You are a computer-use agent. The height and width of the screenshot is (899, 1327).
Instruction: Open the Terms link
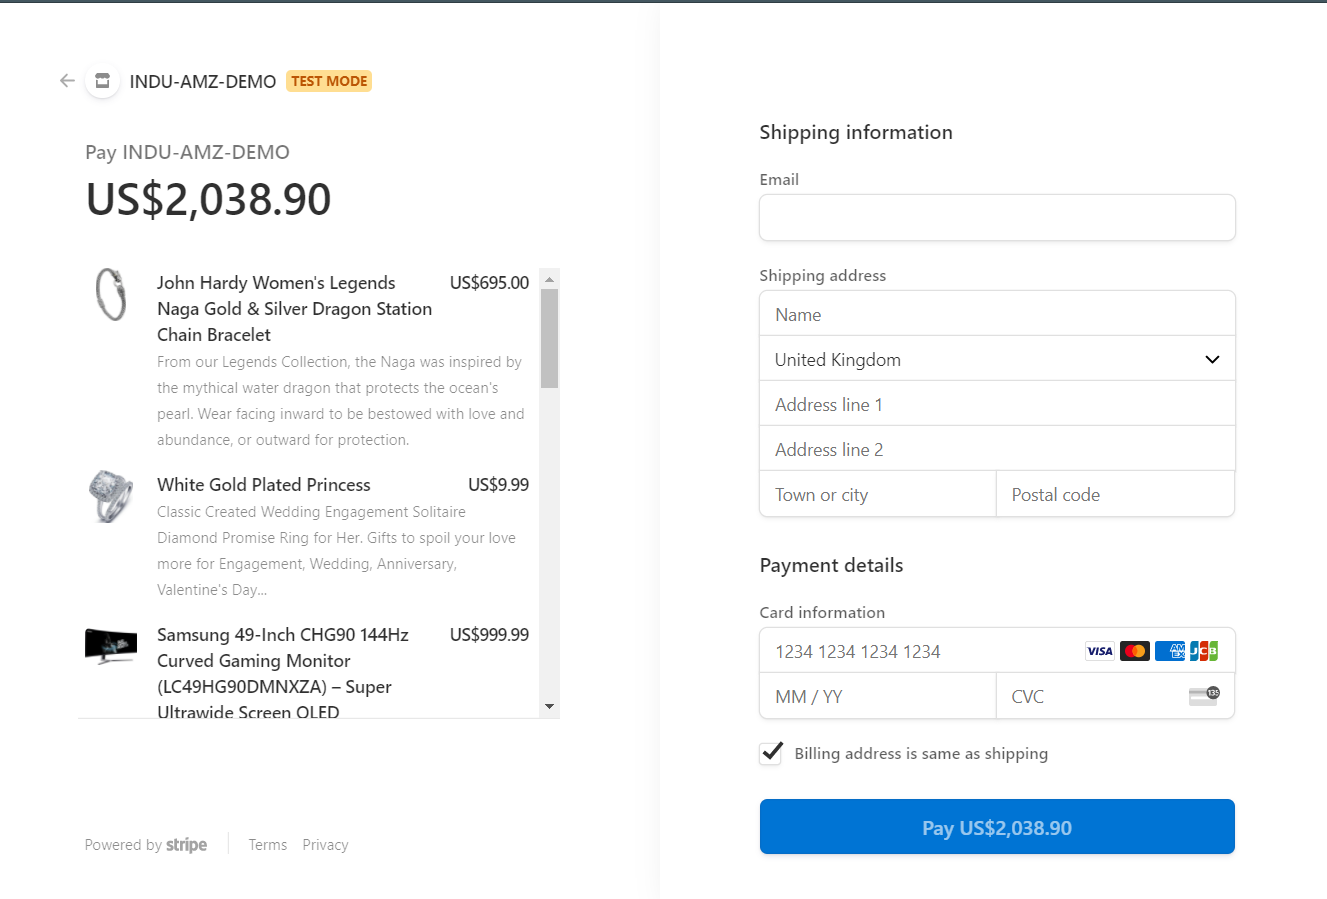(267, 844)
